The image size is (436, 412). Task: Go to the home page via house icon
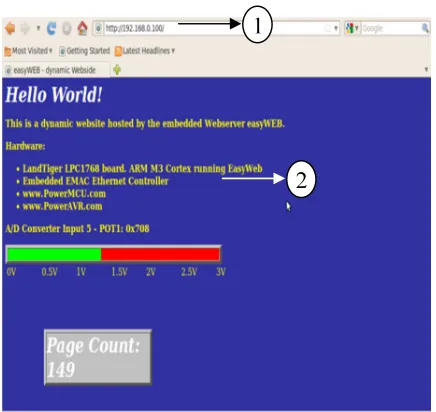click(82, 28)
